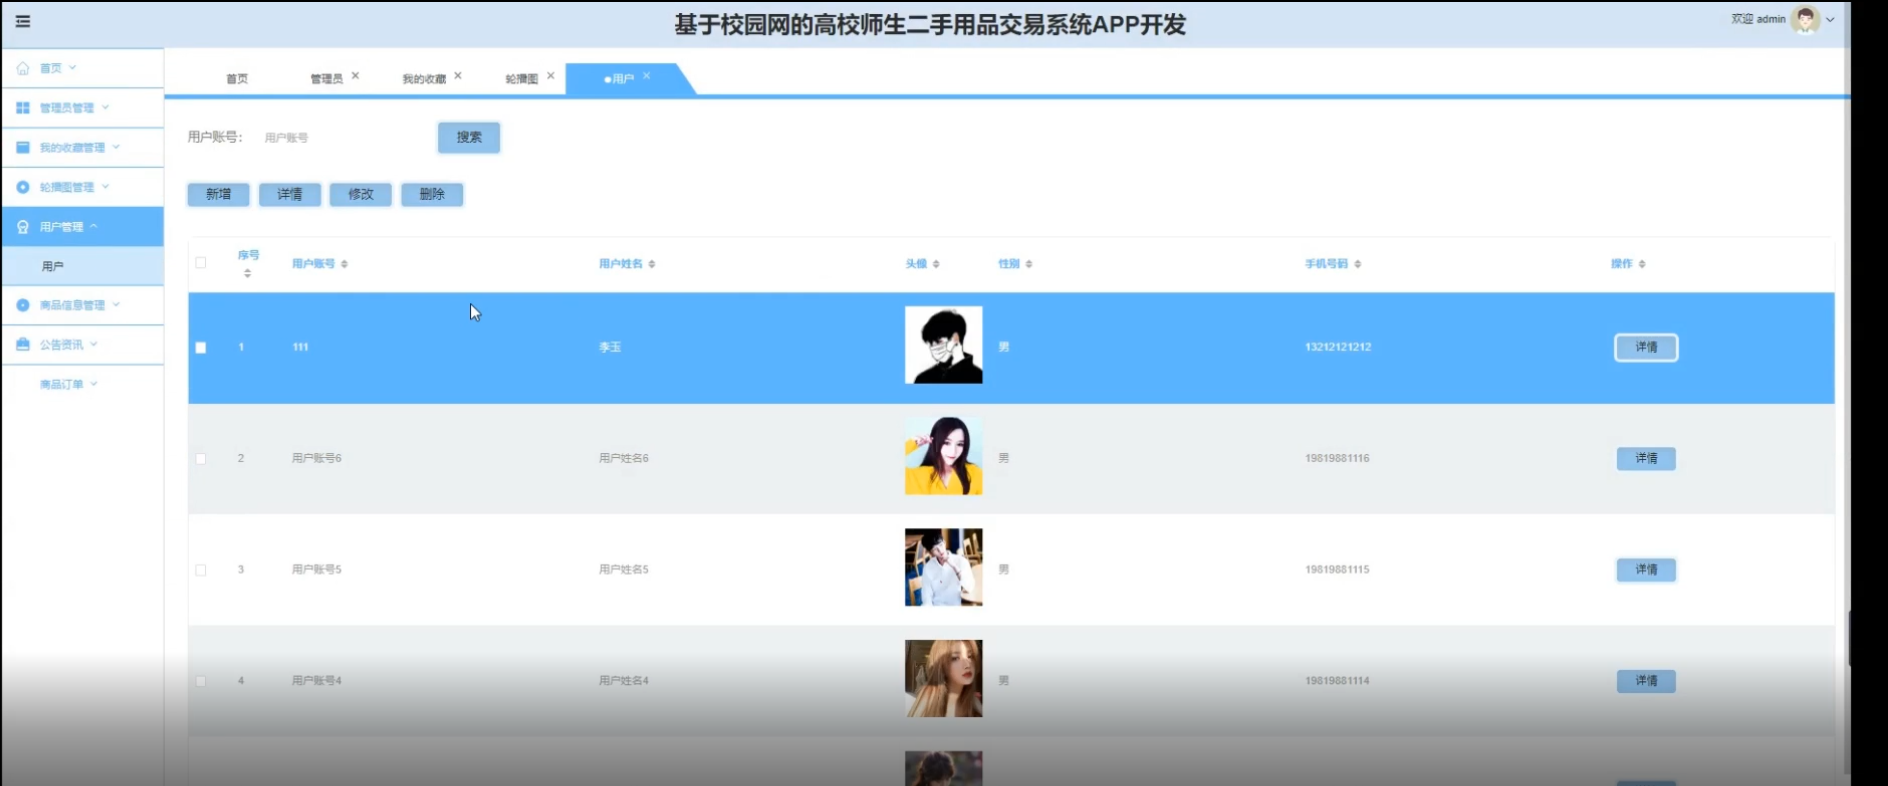
Task: Click the 公告资讯 briefcase icon
Action: pos(23,344)
